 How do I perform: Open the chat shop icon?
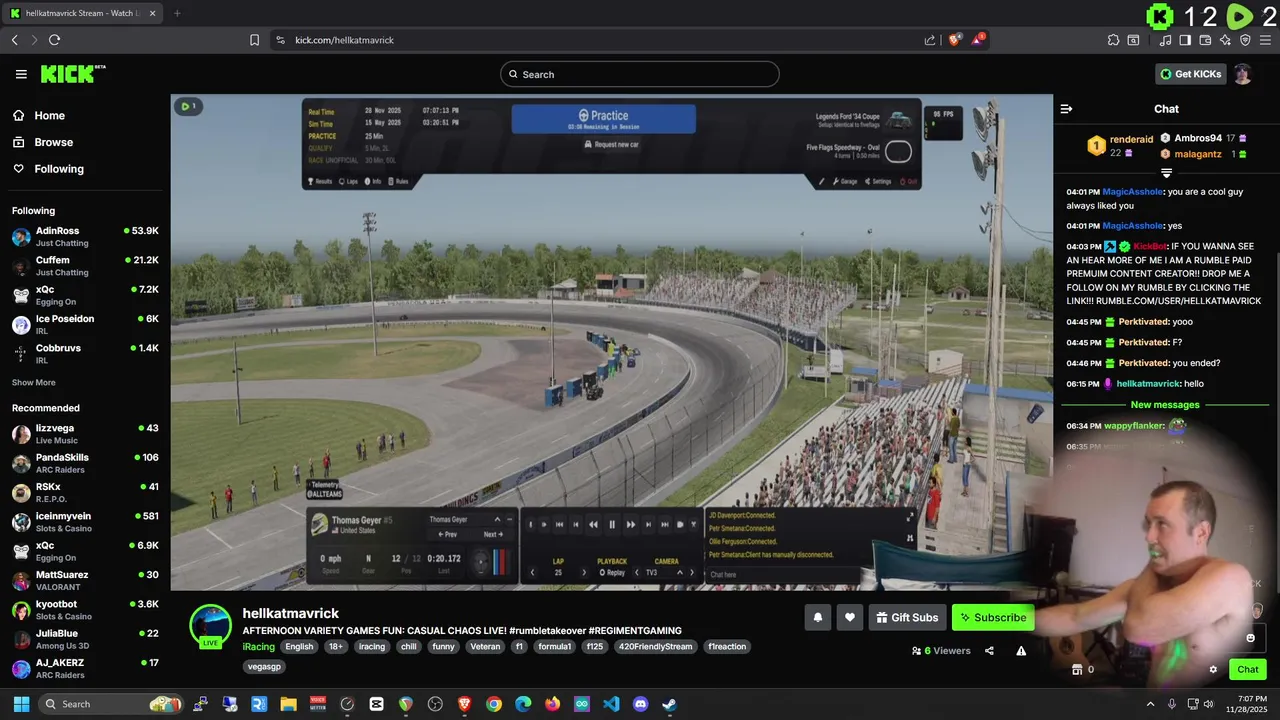point(1077,670)
